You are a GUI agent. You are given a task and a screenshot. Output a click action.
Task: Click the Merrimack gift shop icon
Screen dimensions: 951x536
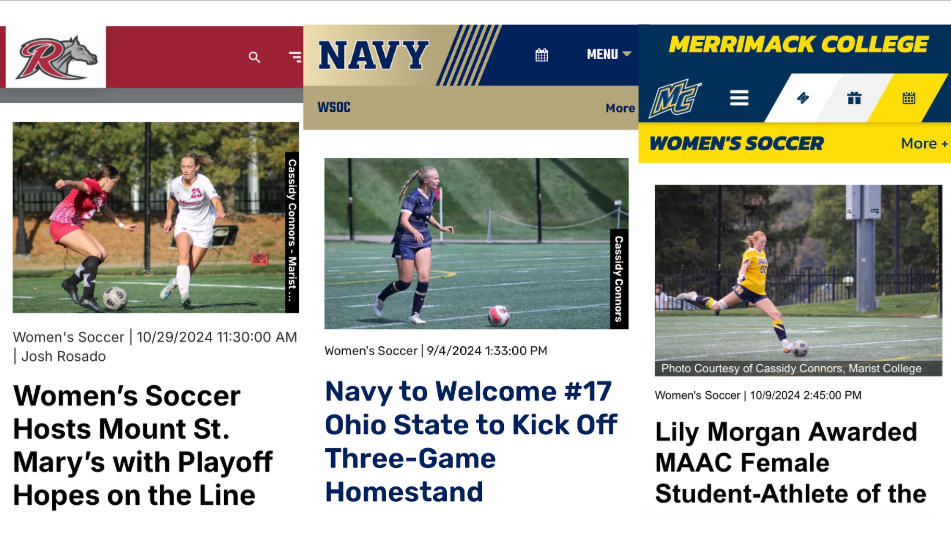tap(854, 98)
